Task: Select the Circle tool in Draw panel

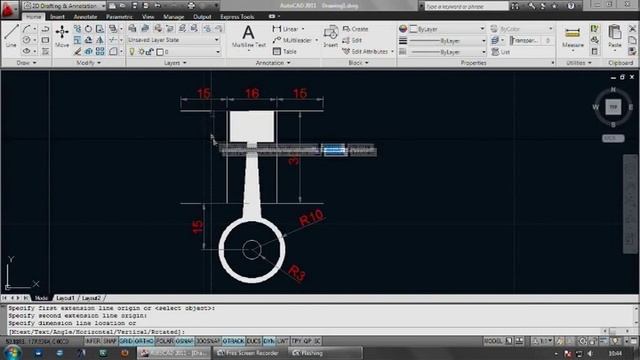Action: [x=27, y=40]
